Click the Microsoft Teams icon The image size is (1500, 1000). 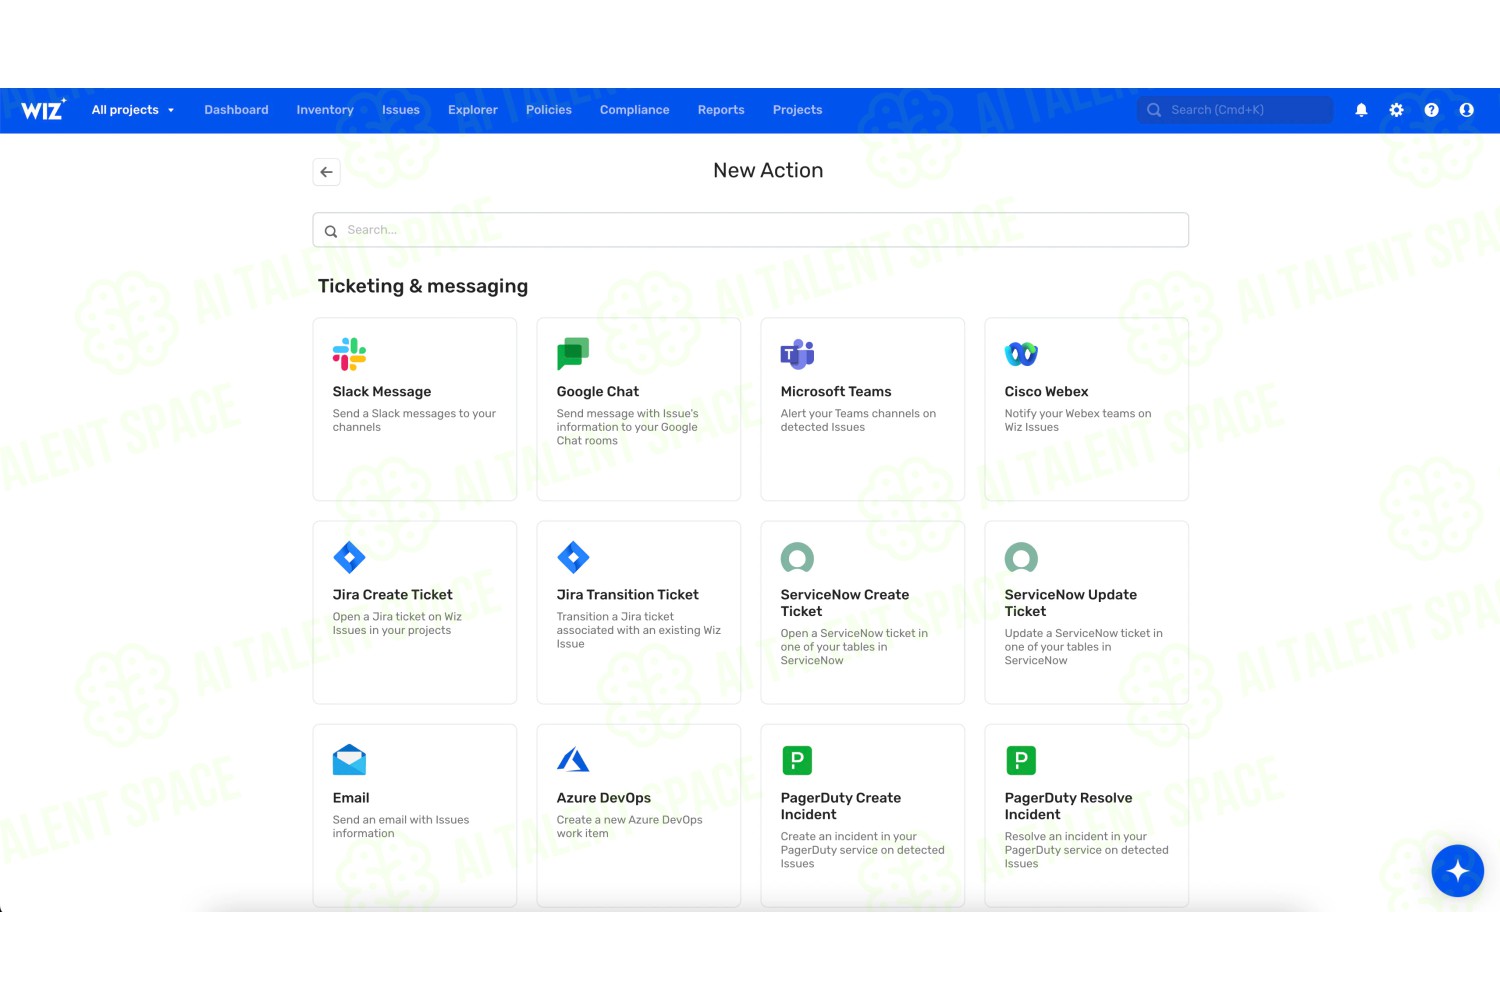pyautogui.click(x=797, y=354)
